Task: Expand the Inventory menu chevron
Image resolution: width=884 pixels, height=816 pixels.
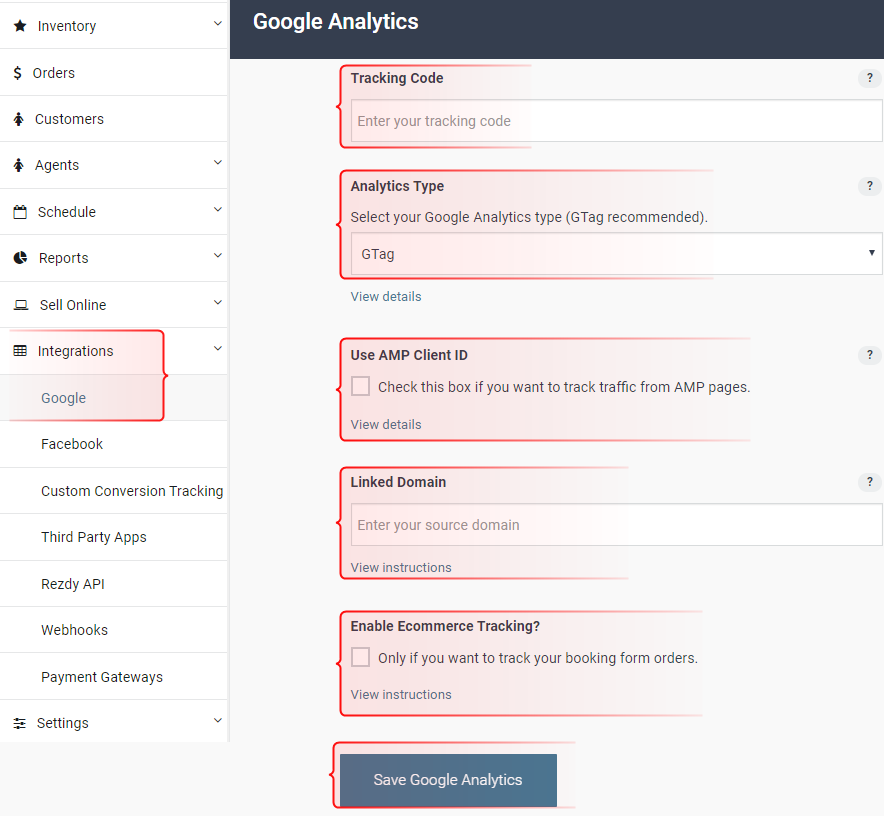Action: [218, 24]
